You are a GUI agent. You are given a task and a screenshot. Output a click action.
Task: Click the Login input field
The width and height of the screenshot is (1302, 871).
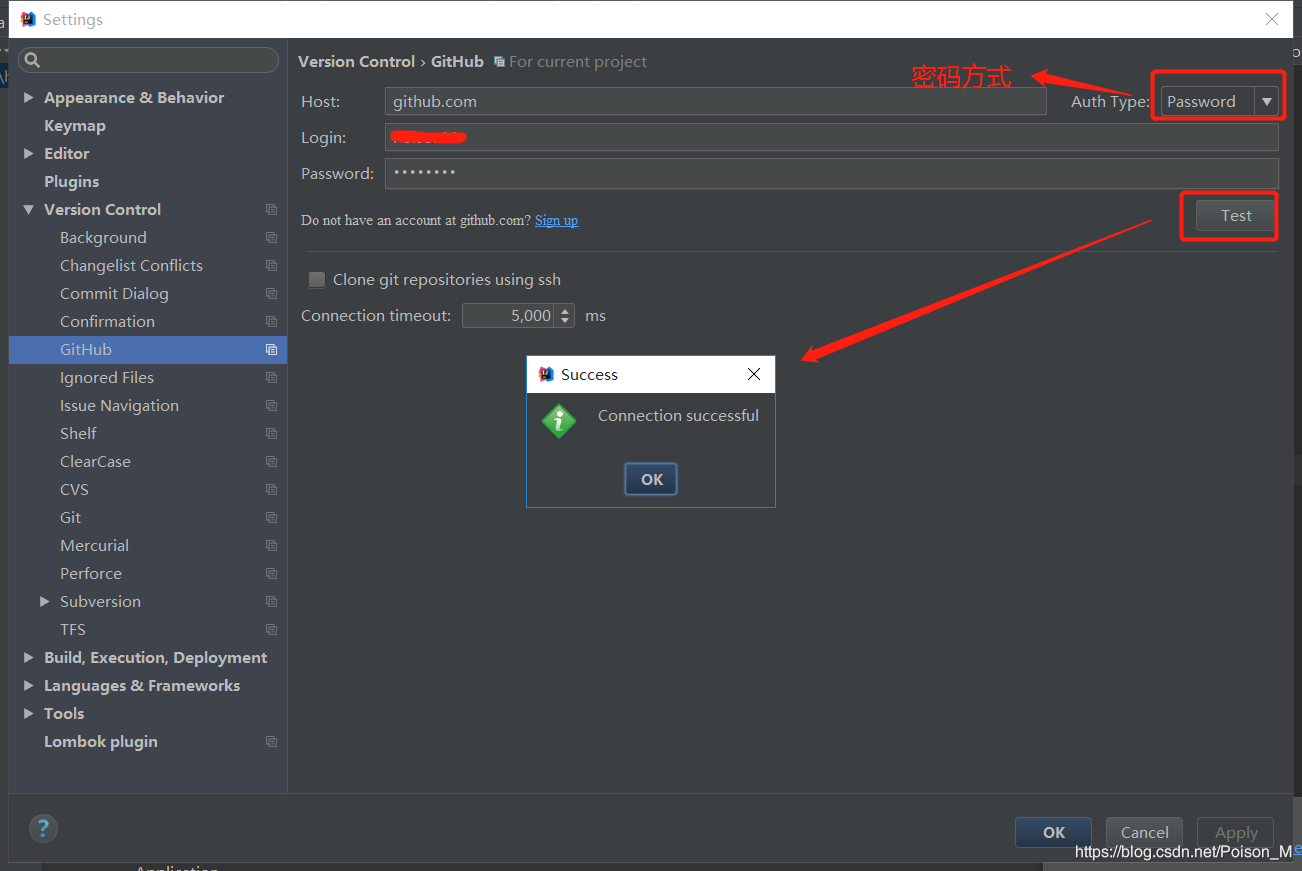click(831, 137)
